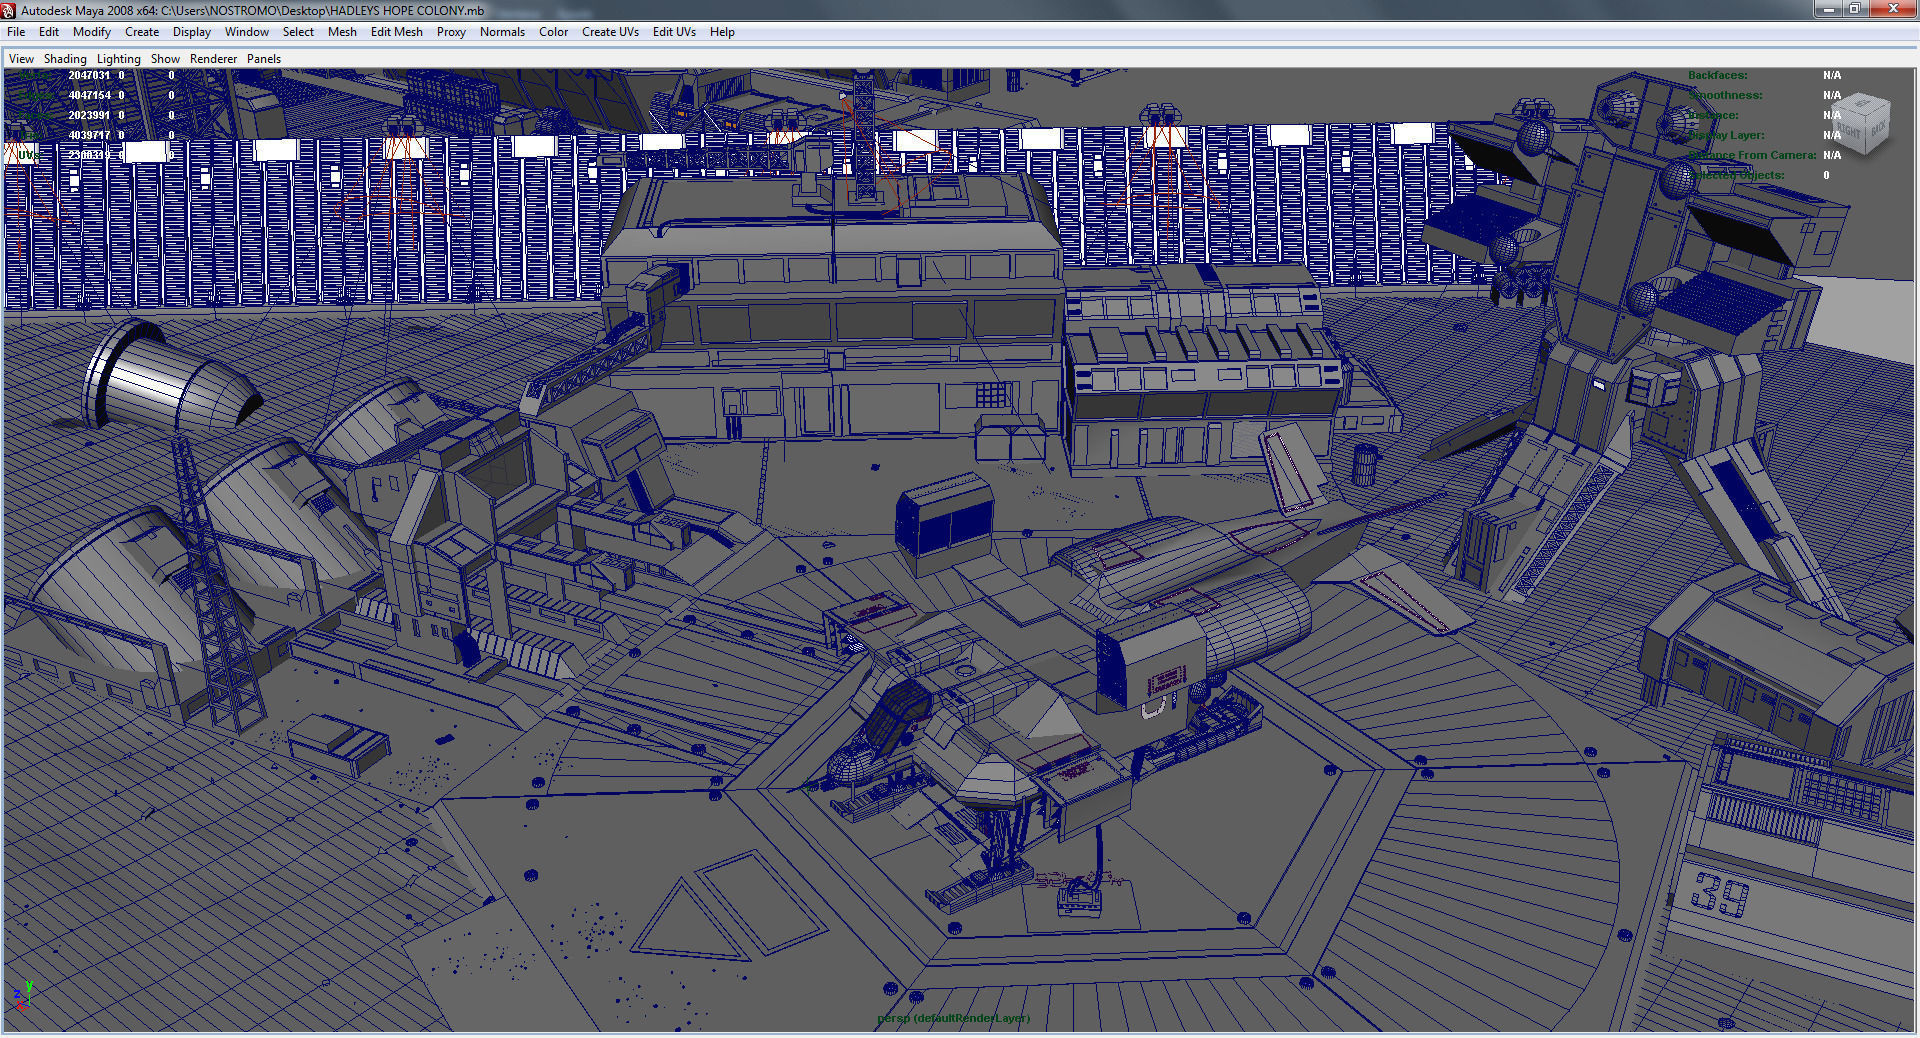Image resolution: width=1920 pixels, height=1038 pixels.
Task: Open the File menu
Action: pos(16,32)
